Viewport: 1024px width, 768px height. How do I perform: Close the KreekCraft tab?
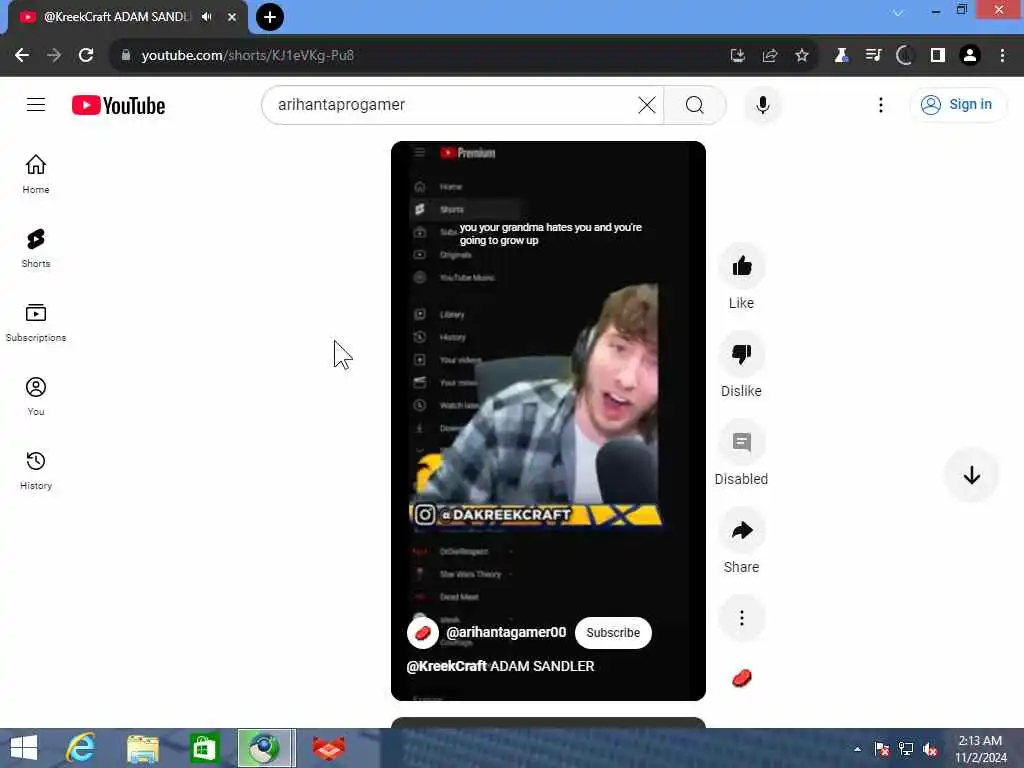[x=232, y=17]
